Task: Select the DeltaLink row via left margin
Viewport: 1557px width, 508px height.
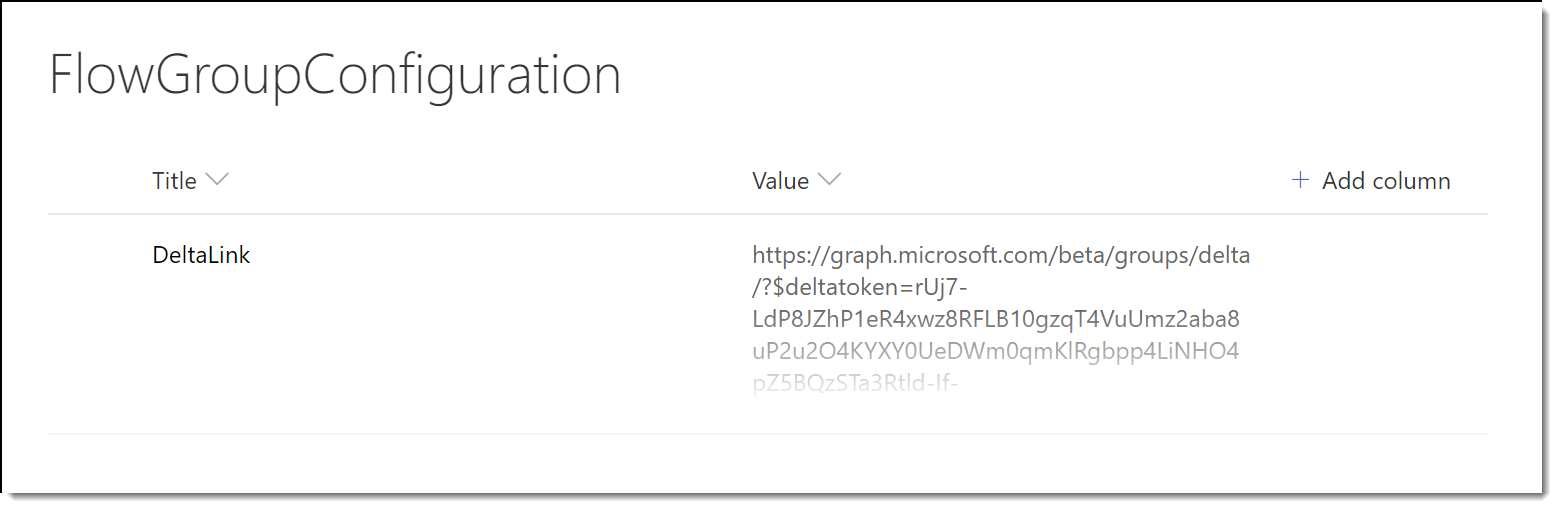Action: (98, 323)
